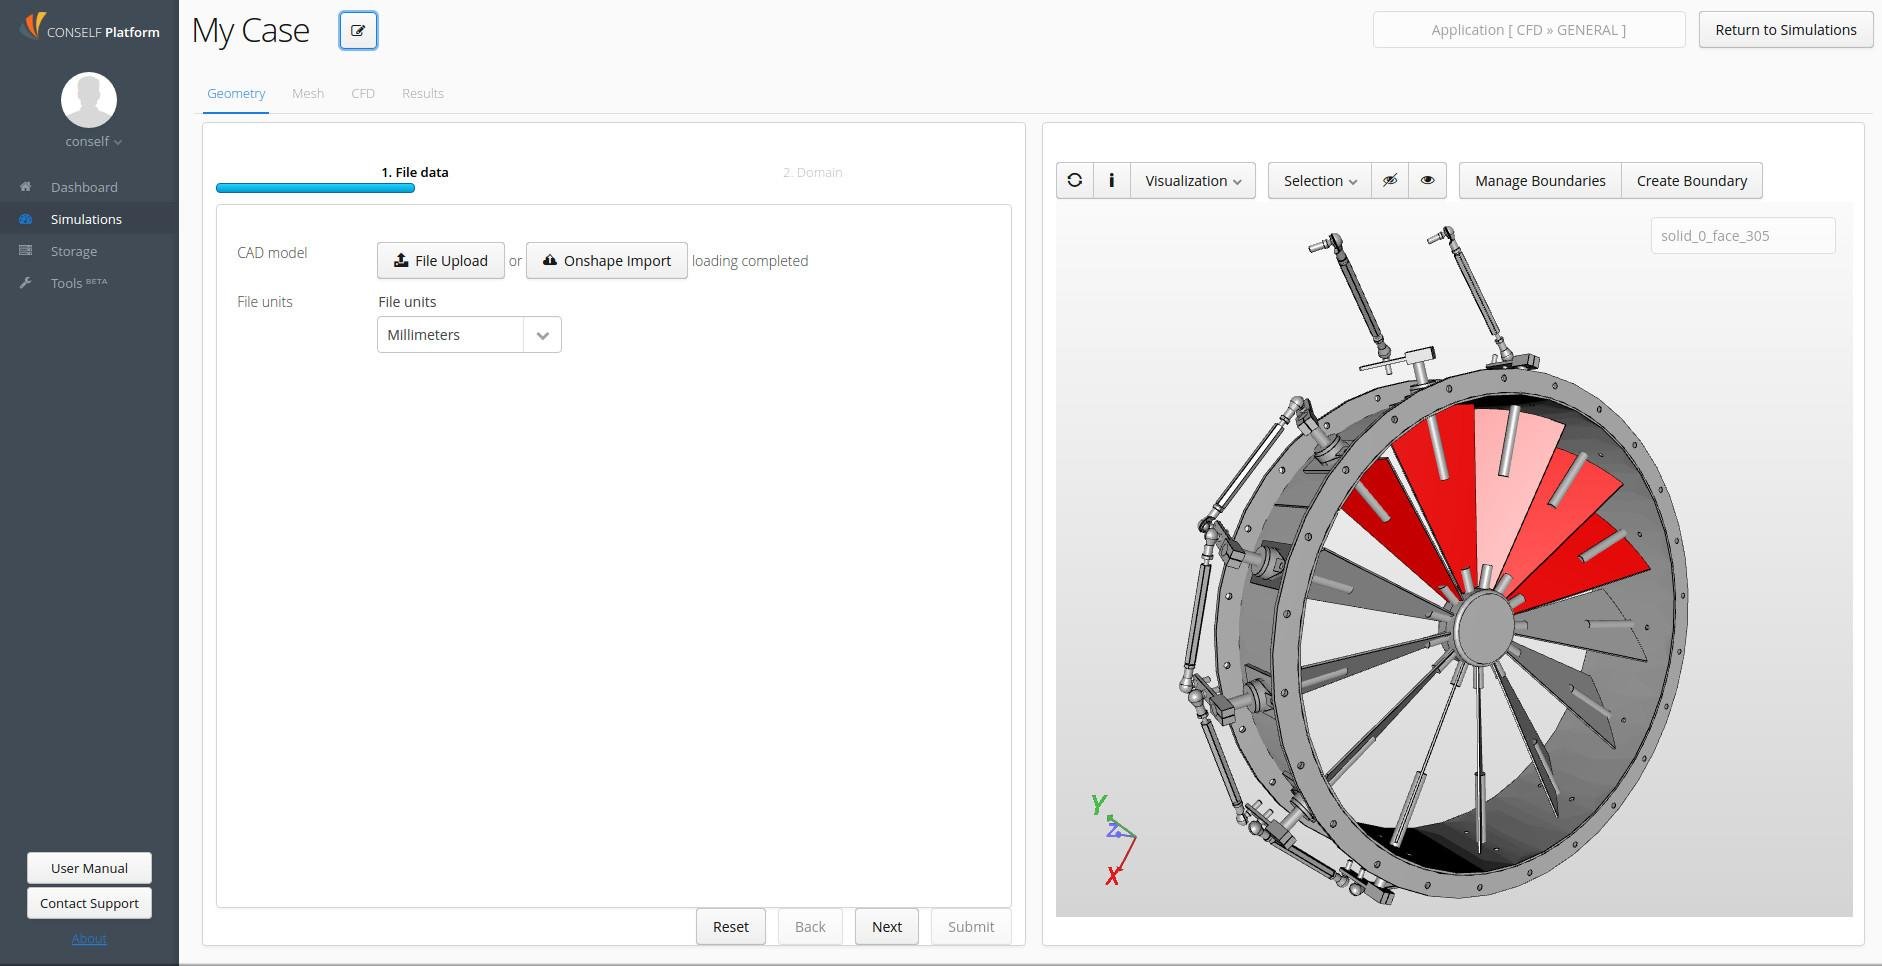This screenshot has width=1882, height=966.
Task: Switch to the CFD tab
Action: (363, 94)
